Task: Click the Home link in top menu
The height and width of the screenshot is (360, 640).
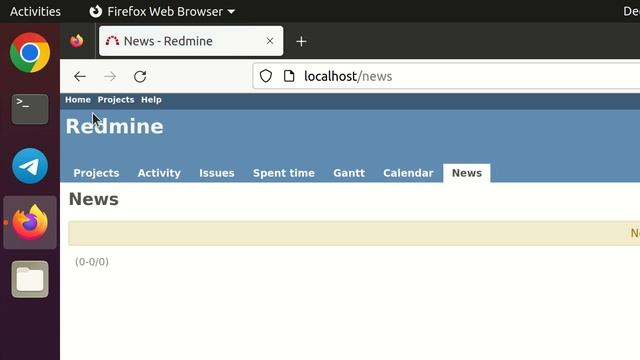Action: click(x=78, y=100)
